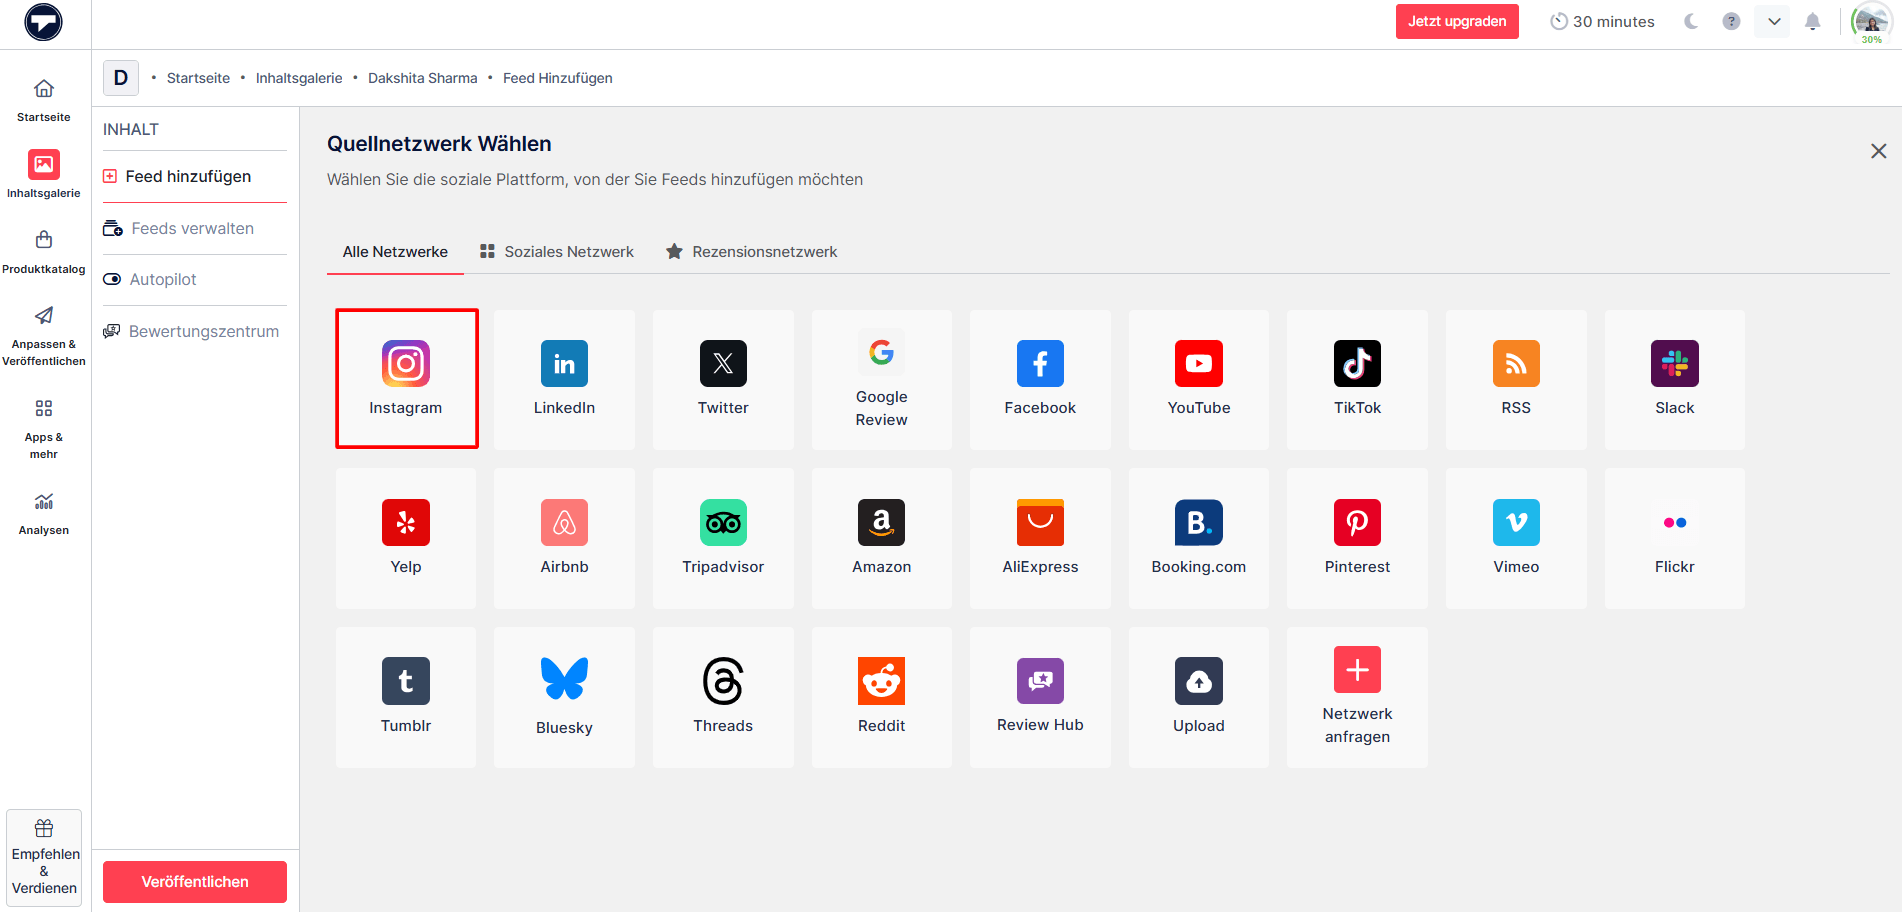
Task: Choose the LinkedIn network tile
Action: click(564, 379)
